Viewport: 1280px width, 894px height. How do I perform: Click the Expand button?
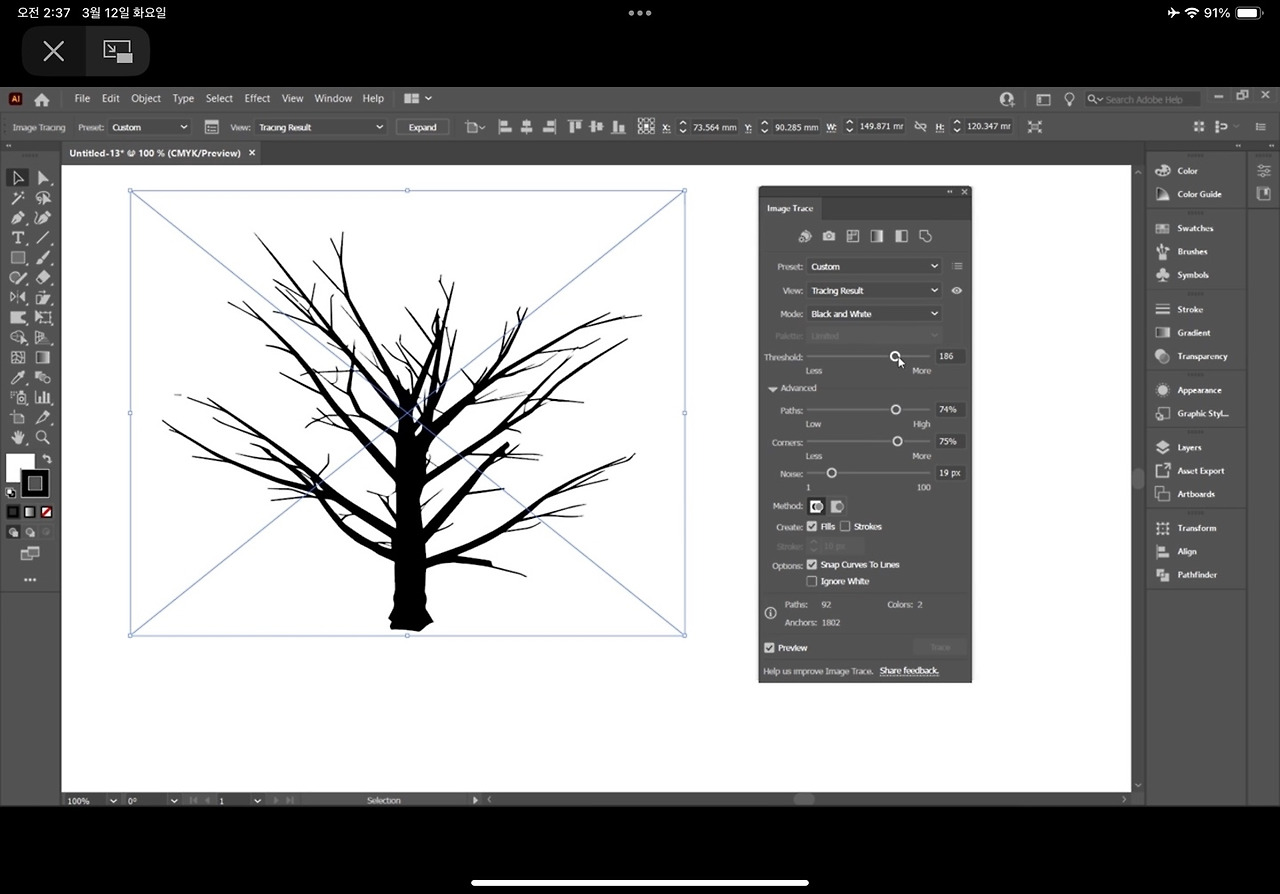coord(422,127)
